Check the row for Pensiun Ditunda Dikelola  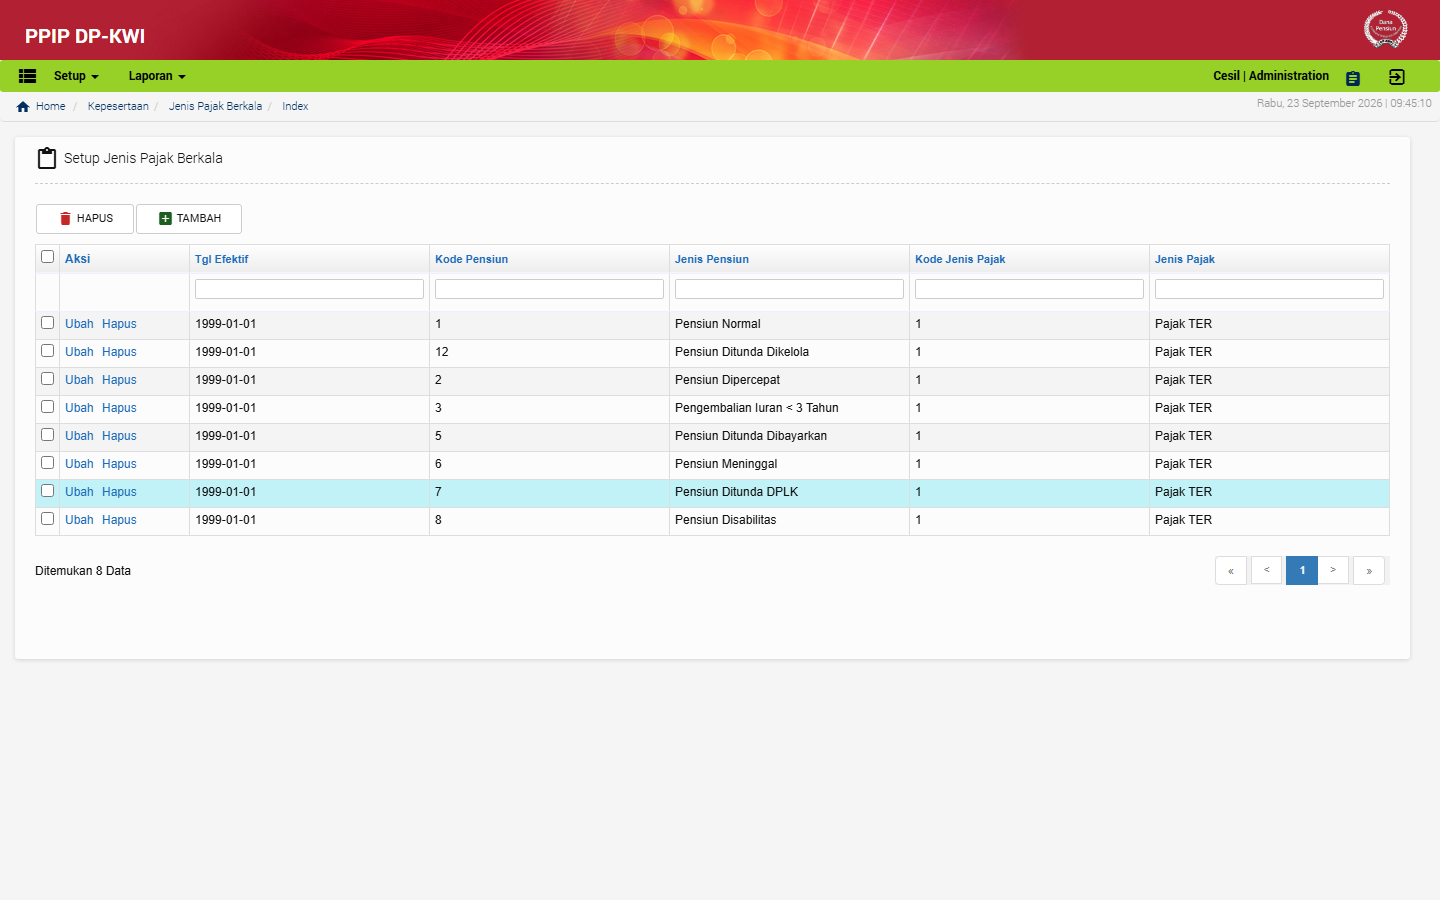click(47, 351)
